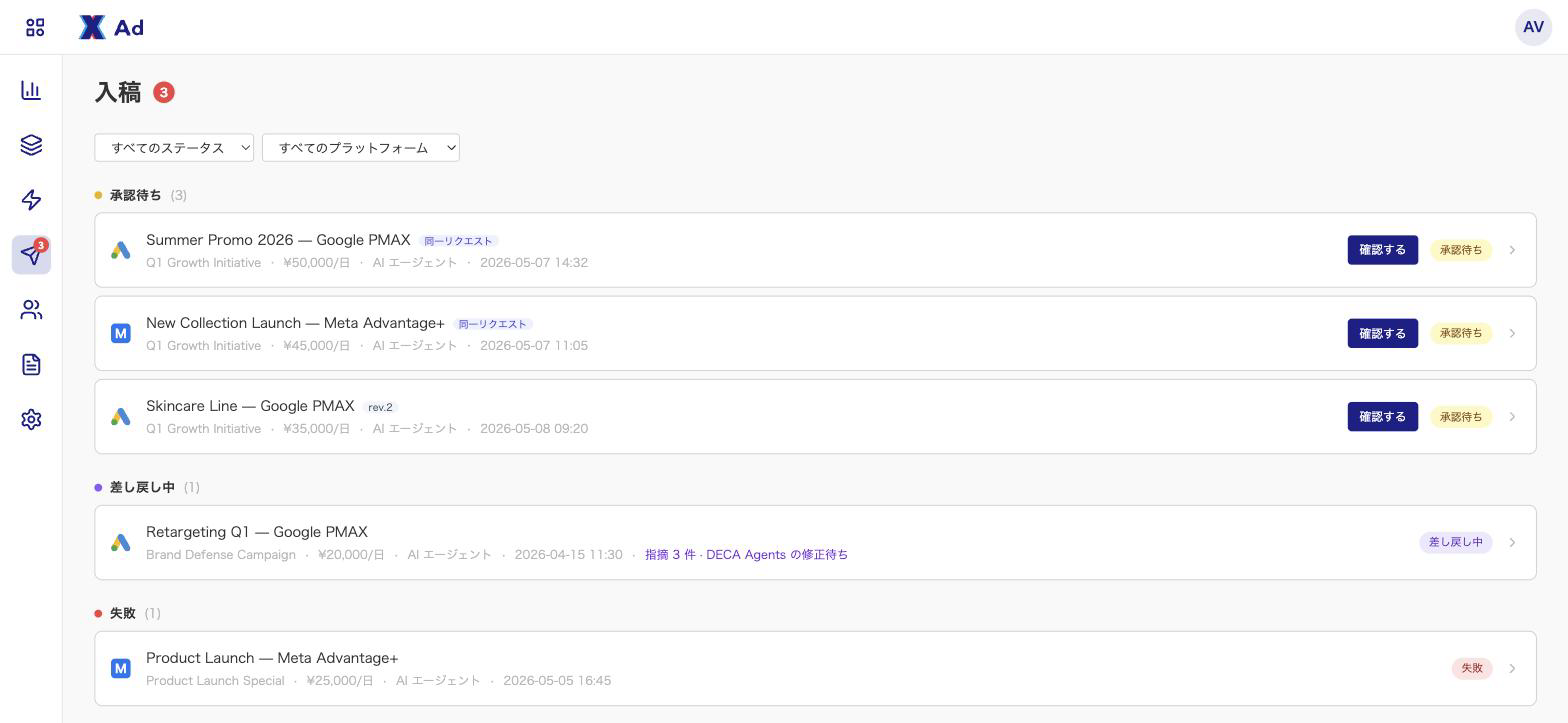Select the Product Launch — Meta Advantage+ title
Screen dimensions: 1568x723
click(272, 658)
